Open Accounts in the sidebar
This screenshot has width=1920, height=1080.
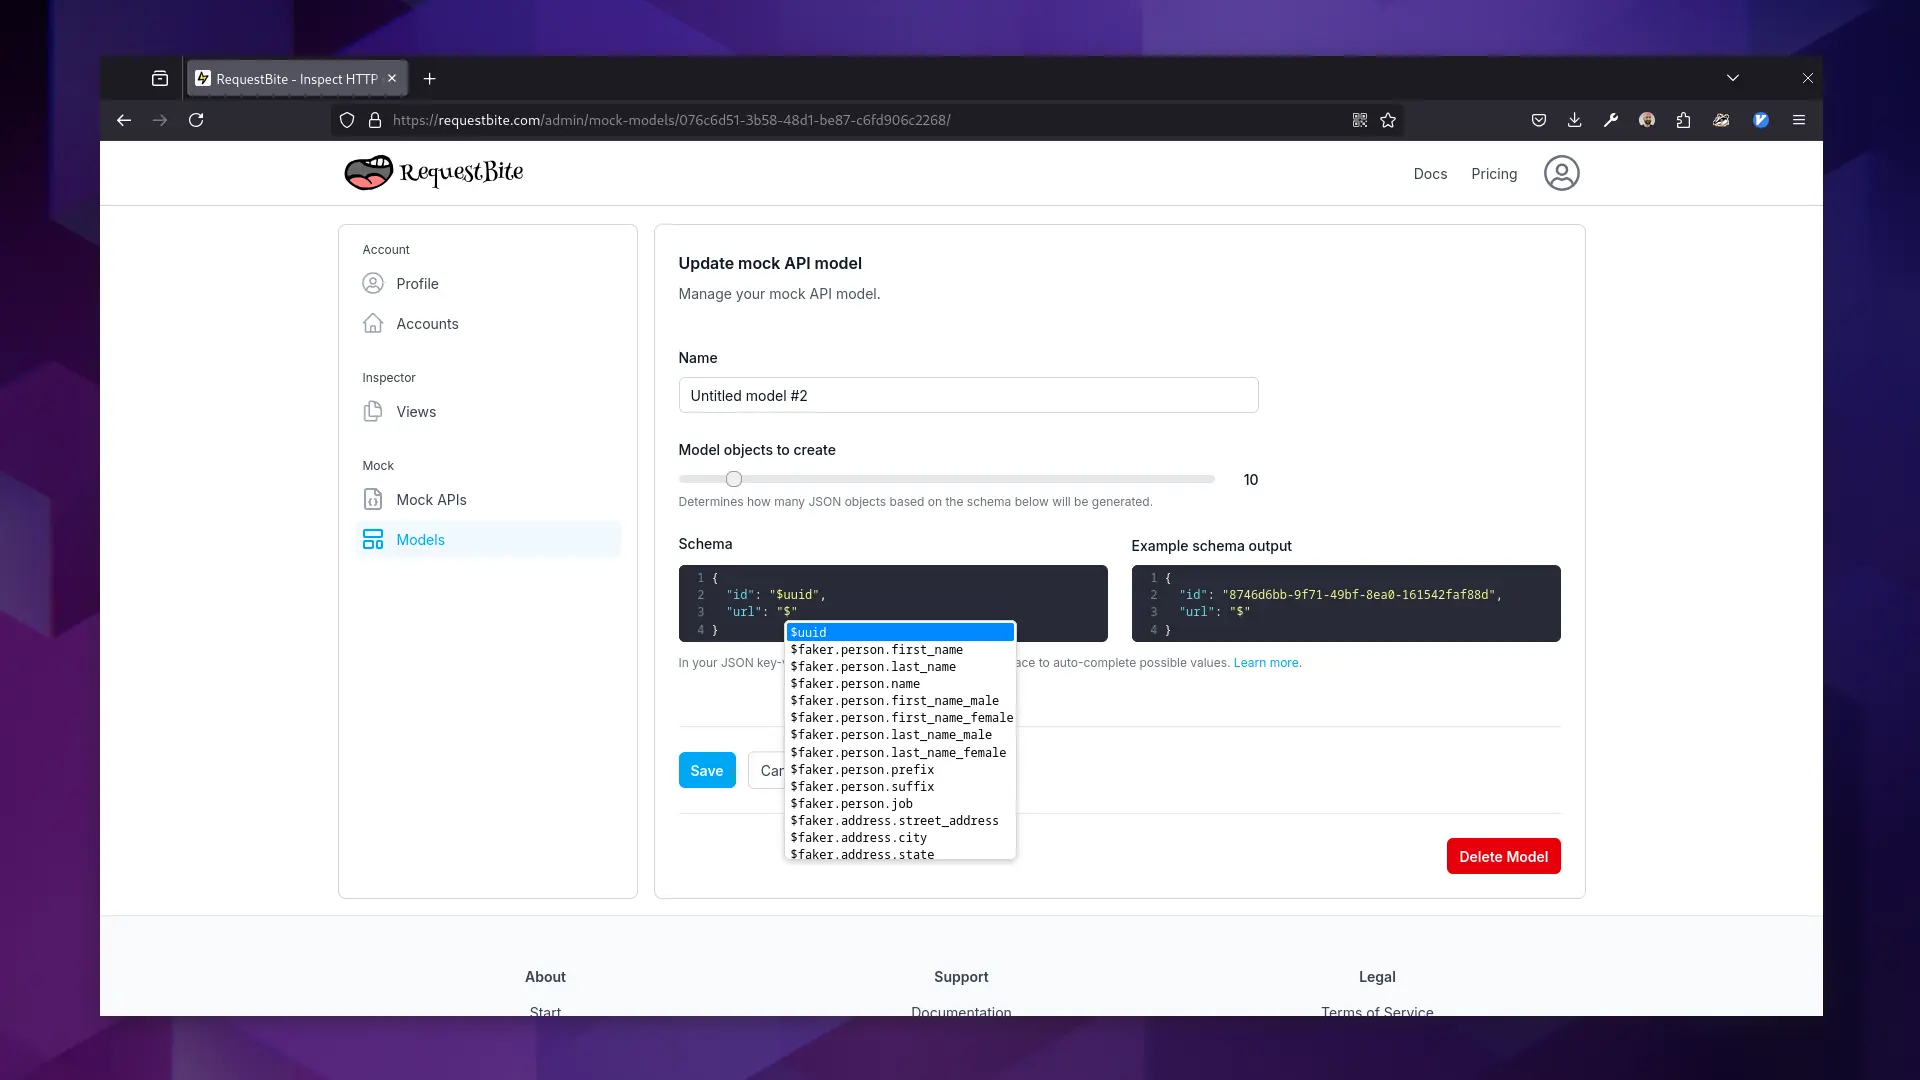click(x=488, y=323)
